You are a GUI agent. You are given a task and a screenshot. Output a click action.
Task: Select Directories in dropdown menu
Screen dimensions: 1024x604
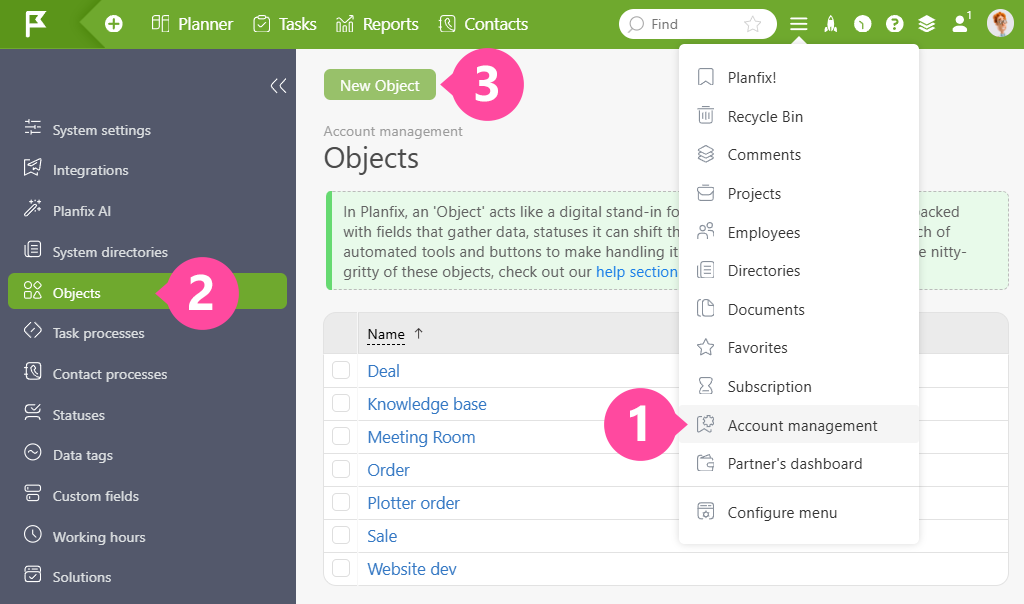pyautogui.click(x=799, y=270)
